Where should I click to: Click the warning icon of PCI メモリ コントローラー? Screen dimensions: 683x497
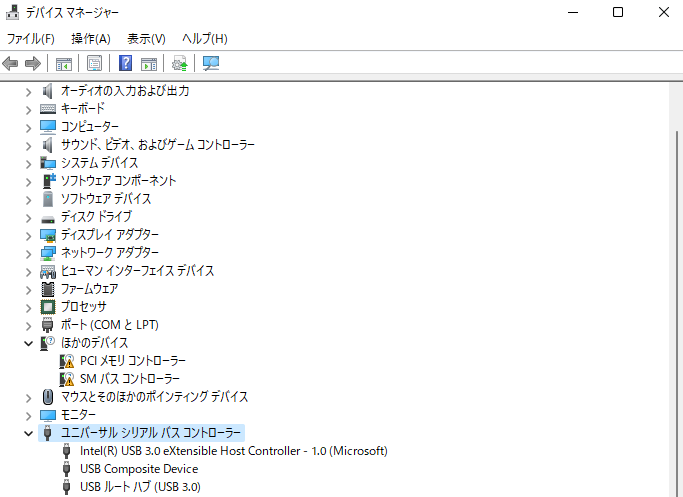[67, 361]
